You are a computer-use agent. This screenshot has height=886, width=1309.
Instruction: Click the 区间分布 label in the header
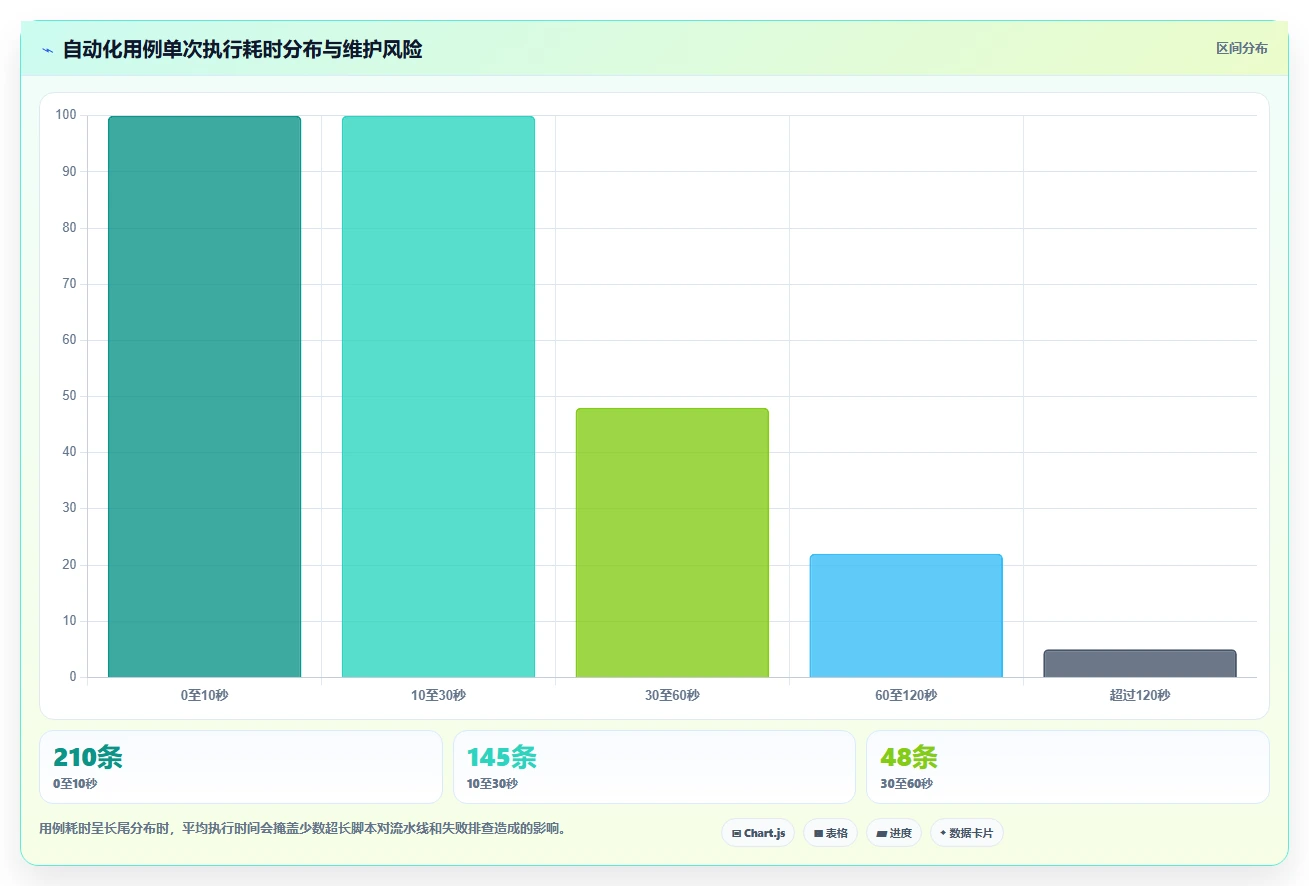(x=1242, y=49)
